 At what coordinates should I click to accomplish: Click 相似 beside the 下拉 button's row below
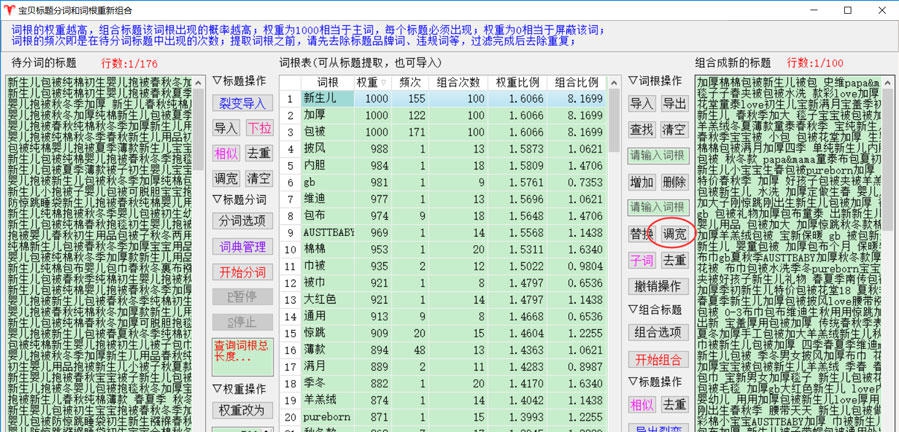(x=226, y=153)
